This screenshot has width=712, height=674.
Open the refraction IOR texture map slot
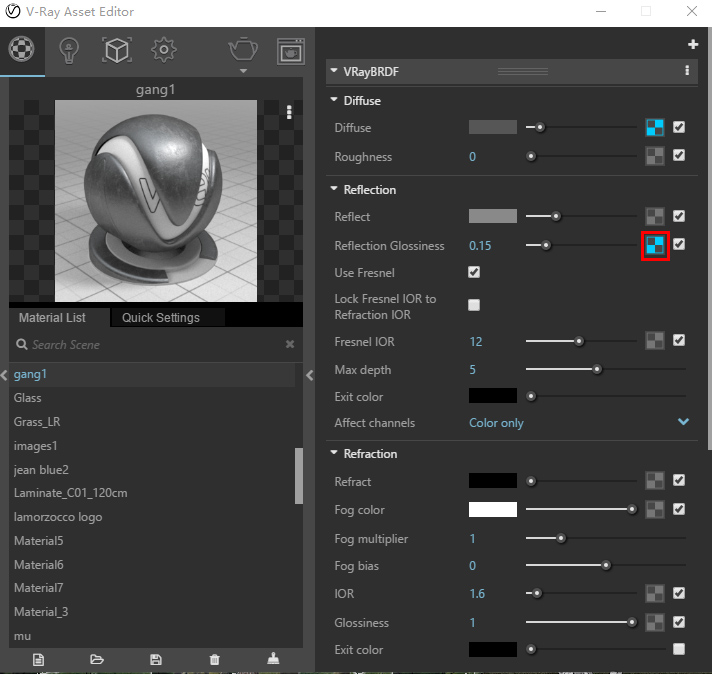coord(654,593)
